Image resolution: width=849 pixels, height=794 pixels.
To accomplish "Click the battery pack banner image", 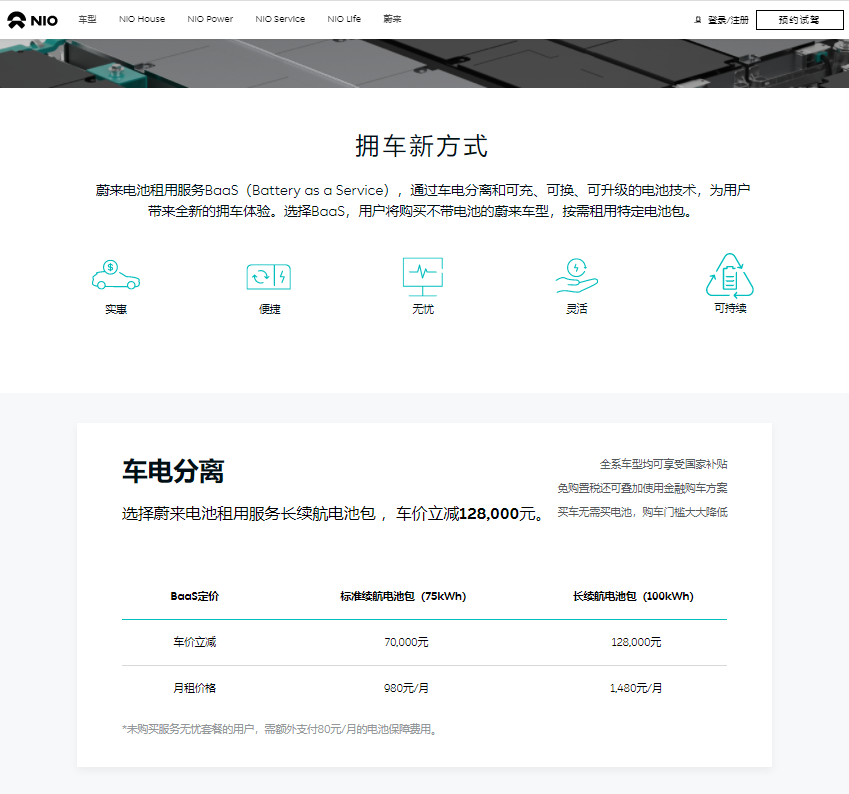I will [424, 63].
